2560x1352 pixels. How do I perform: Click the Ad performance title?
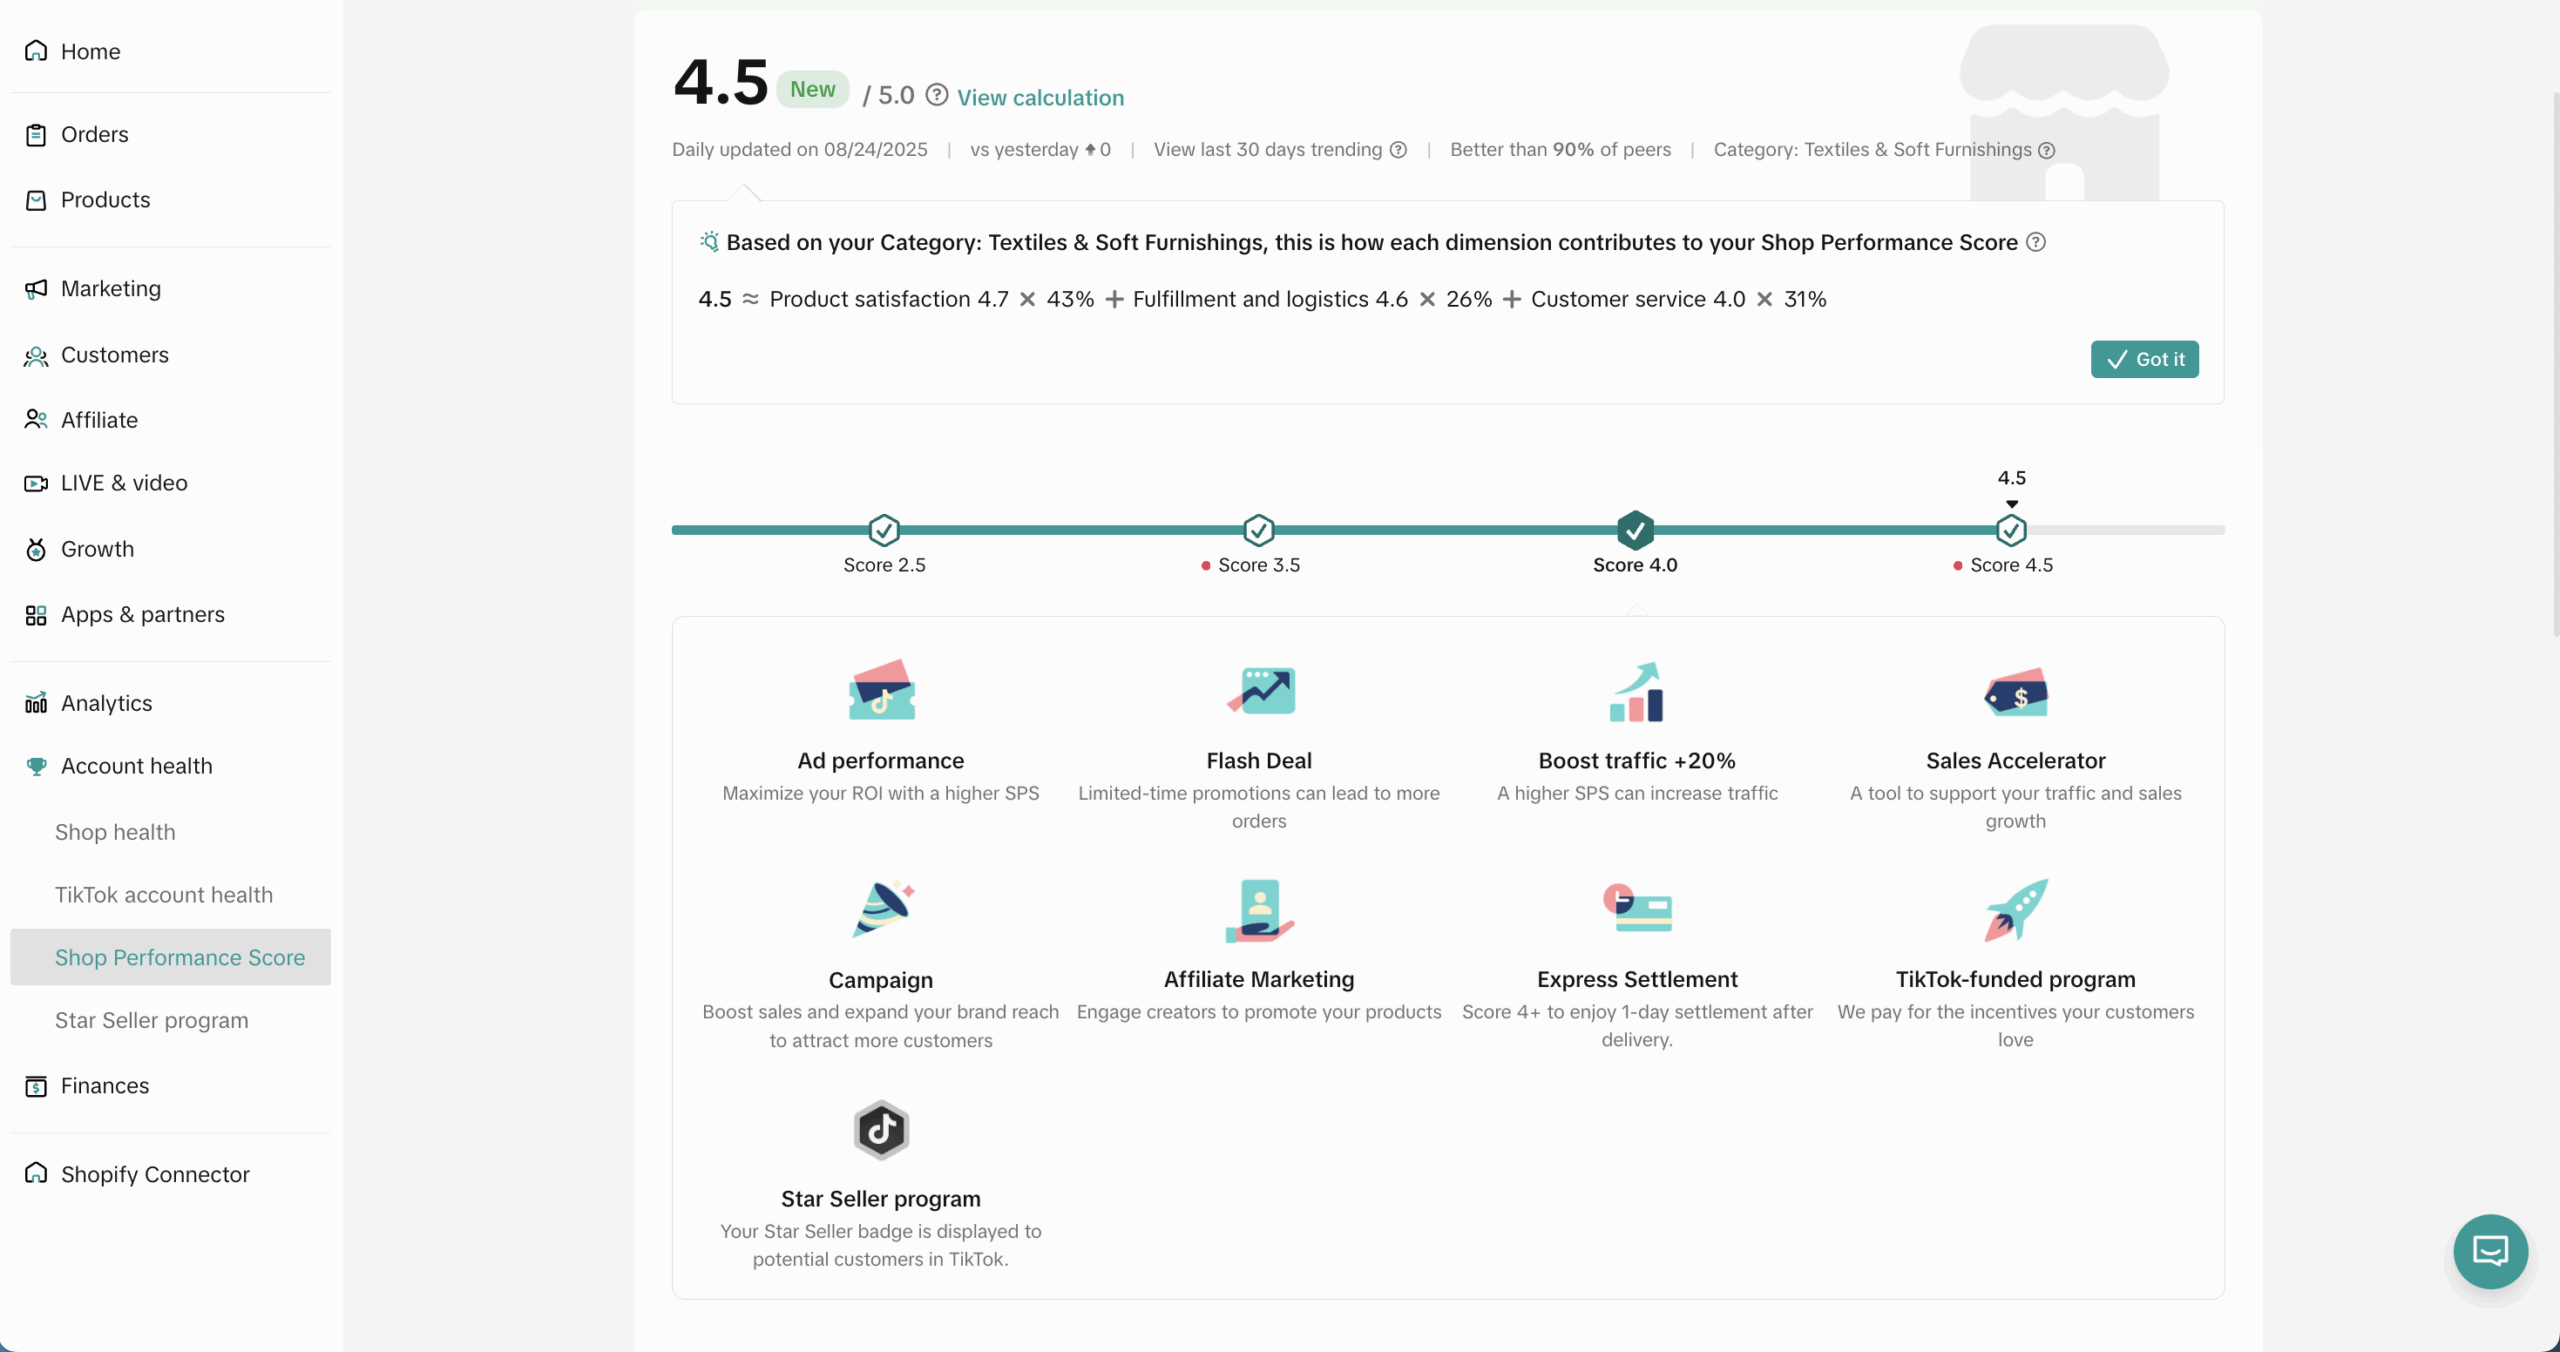881,761
